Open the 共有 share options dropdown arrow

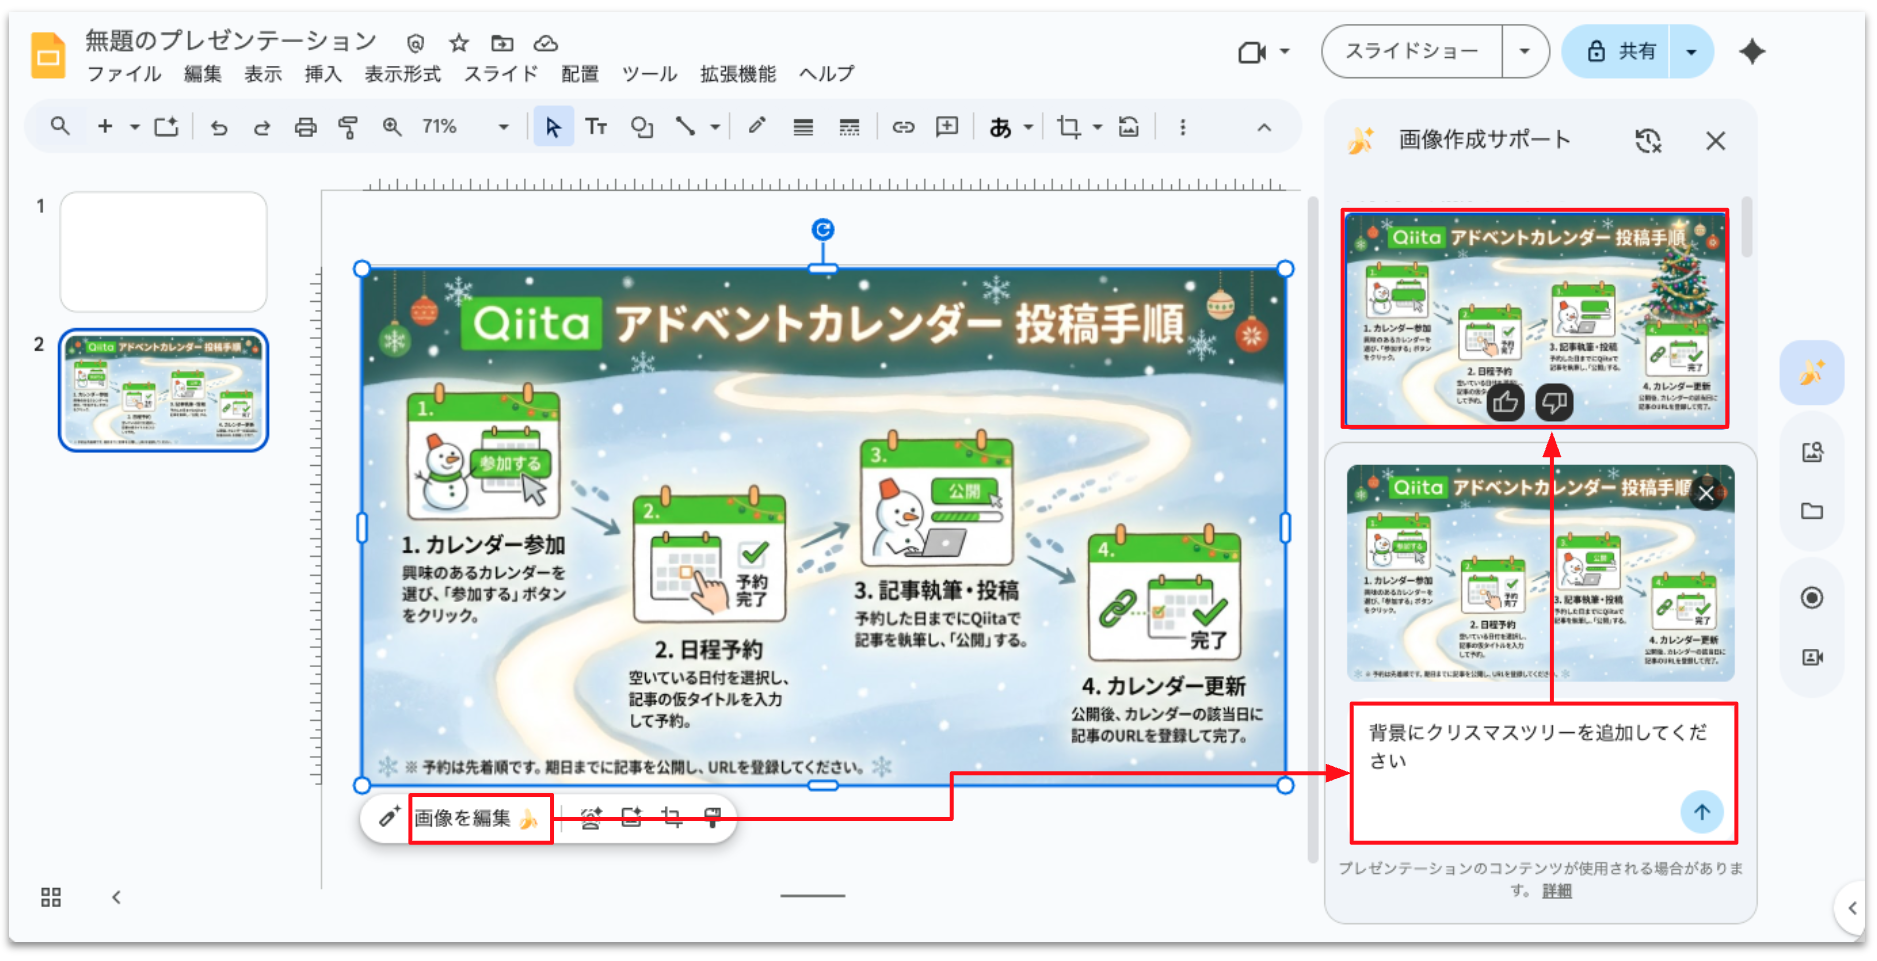1691,51
